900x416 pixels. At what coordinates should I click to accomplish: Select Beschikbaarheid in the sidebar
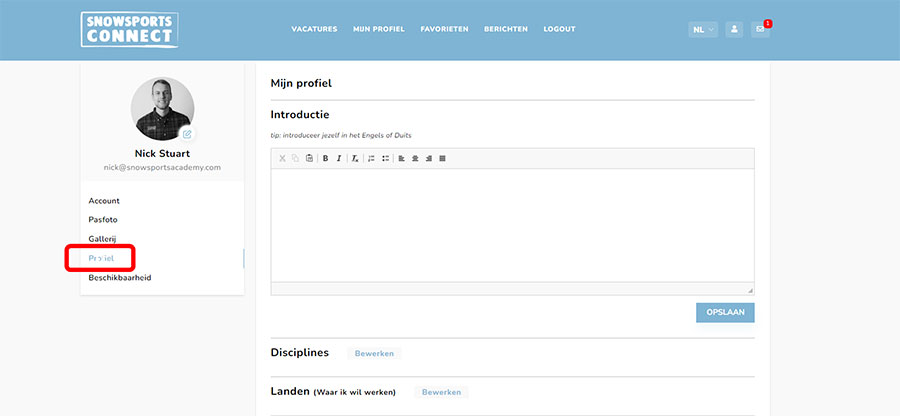click(x=120, y=277)
